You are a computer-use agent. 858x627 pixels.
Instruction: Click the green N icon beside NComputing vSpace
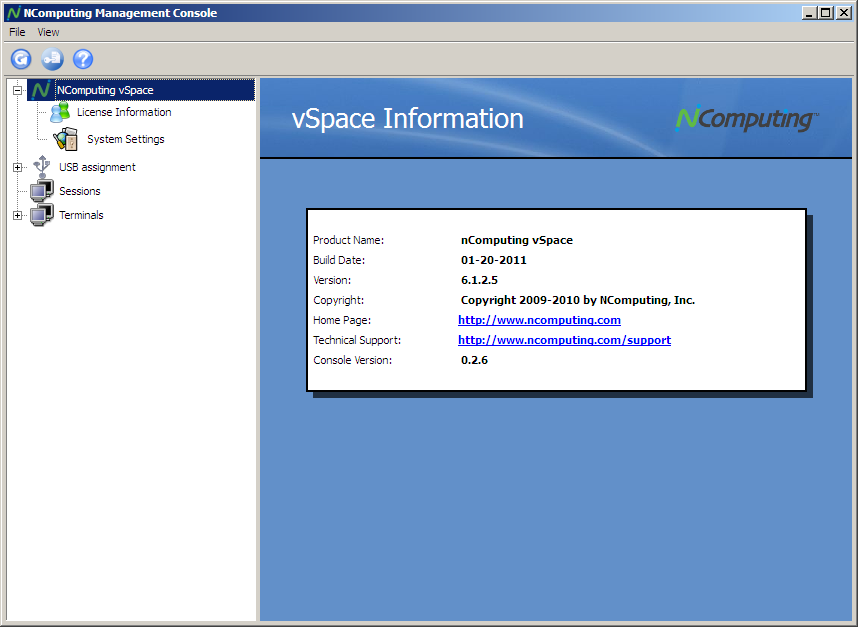click(x=41, y=90)
